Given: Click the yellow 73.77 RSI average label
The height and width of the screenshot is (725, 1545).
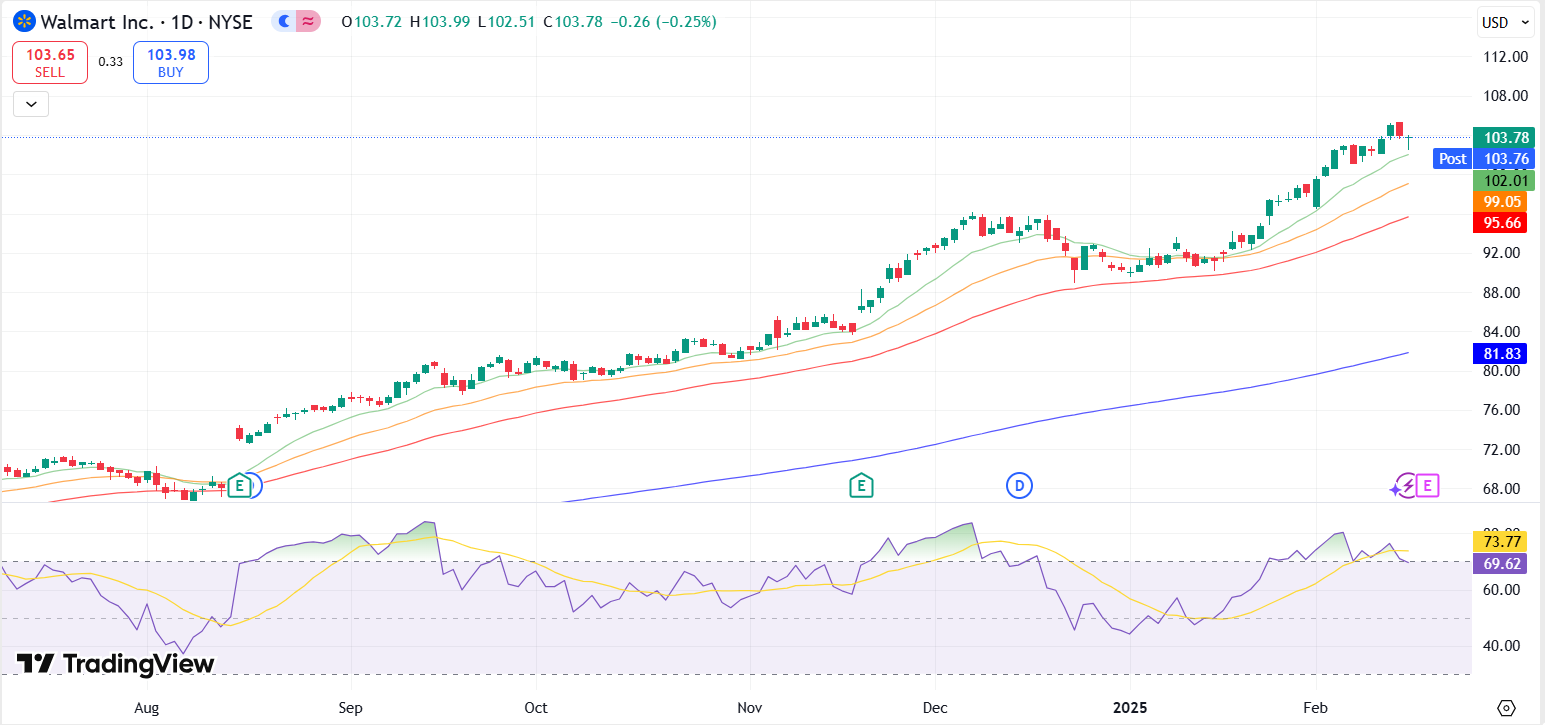Looking at the screenshot, I should [x=1500, y=542].
